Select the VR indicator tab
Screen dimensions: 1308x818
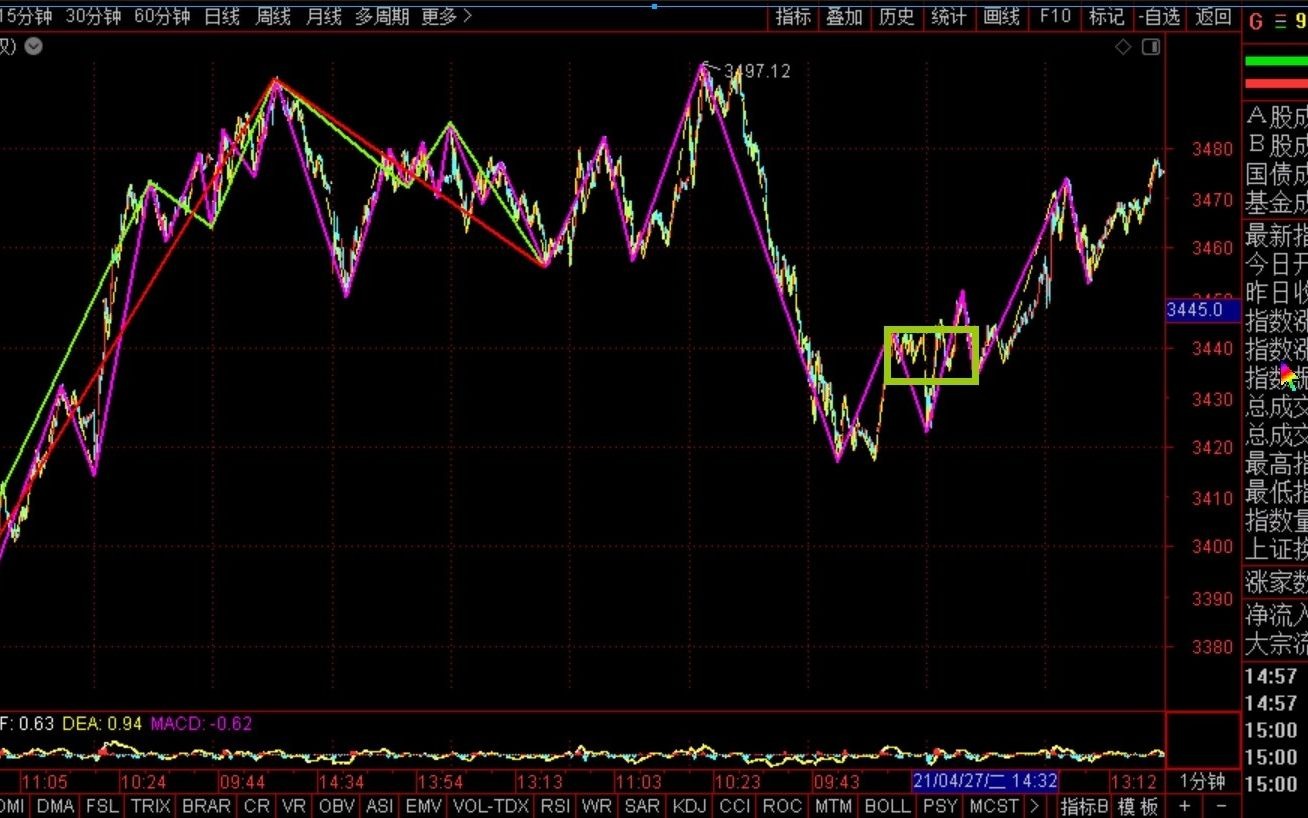294,806
